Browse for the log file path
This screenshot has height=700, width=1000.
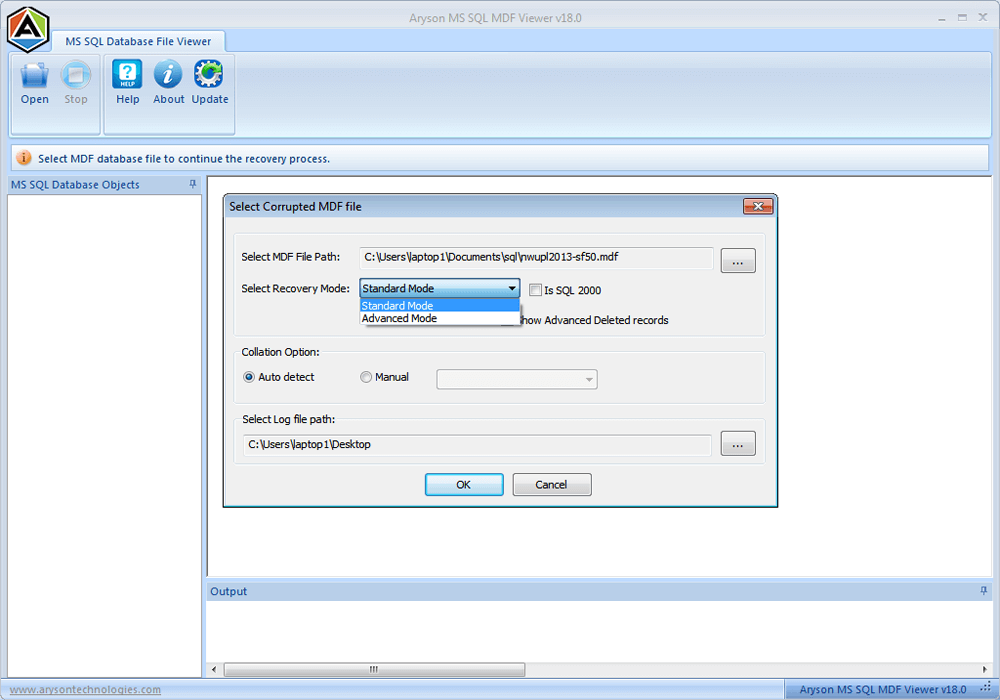point(738,444)
